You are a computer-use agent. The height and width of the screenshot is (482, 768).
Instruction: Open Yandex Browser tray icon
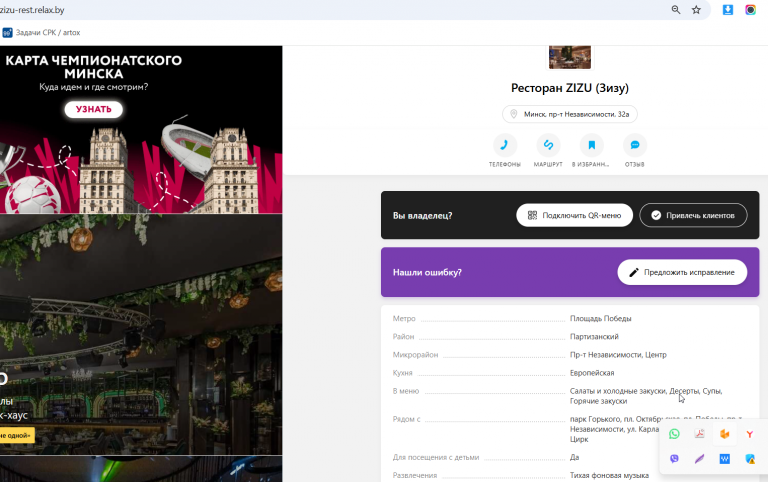click(749, 434)
